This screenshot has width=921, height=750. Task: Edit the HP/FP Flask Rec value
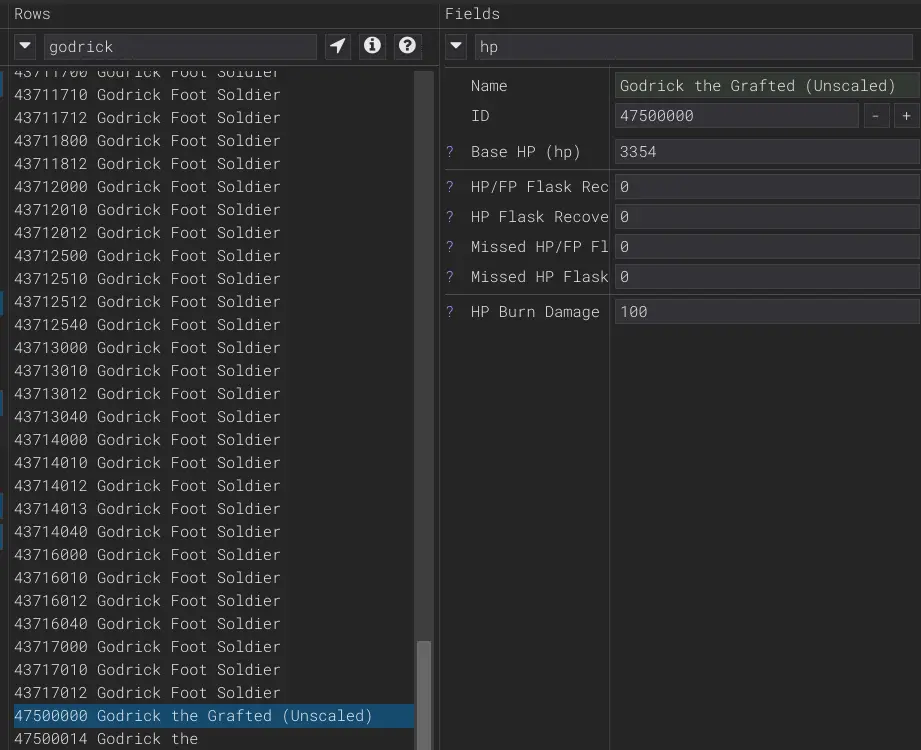pos(767,187)
